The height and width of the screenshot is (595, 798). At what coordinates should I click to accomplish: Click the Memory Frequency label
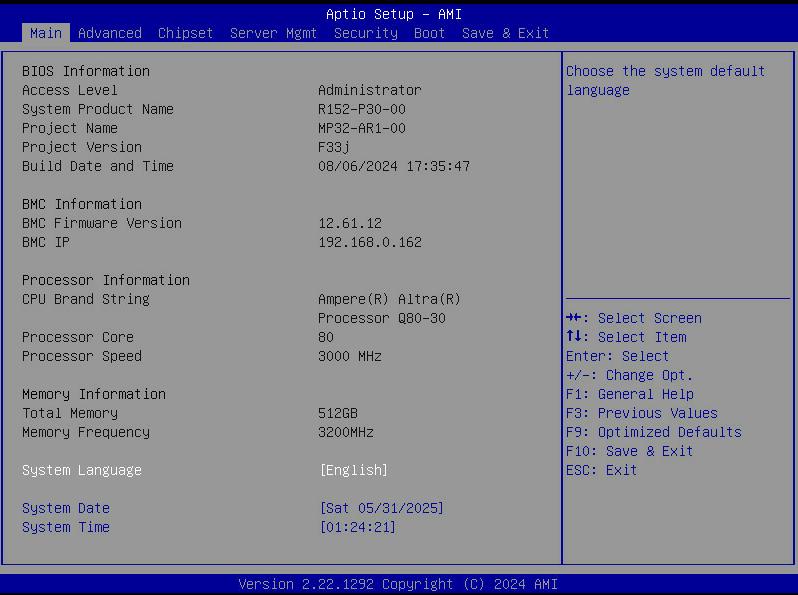pyautogui.click(x=86, y=432)
